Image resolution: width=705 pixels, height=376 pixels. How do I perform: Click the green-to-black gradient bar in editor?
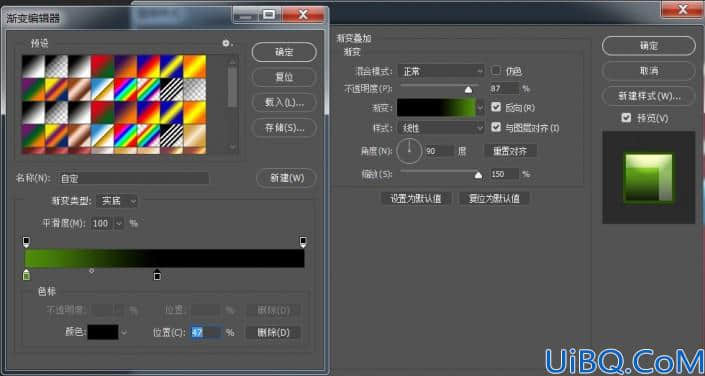pyautogui.click(x=165, y=258)
